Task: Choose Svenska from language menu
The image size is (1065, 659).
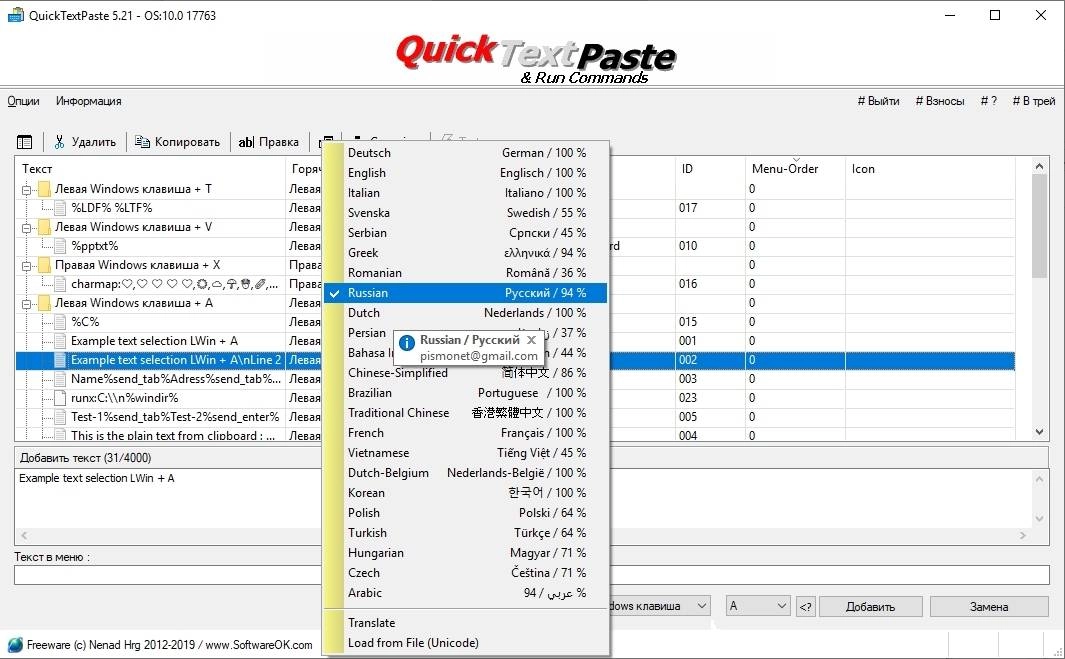Action: pos(467,213)
